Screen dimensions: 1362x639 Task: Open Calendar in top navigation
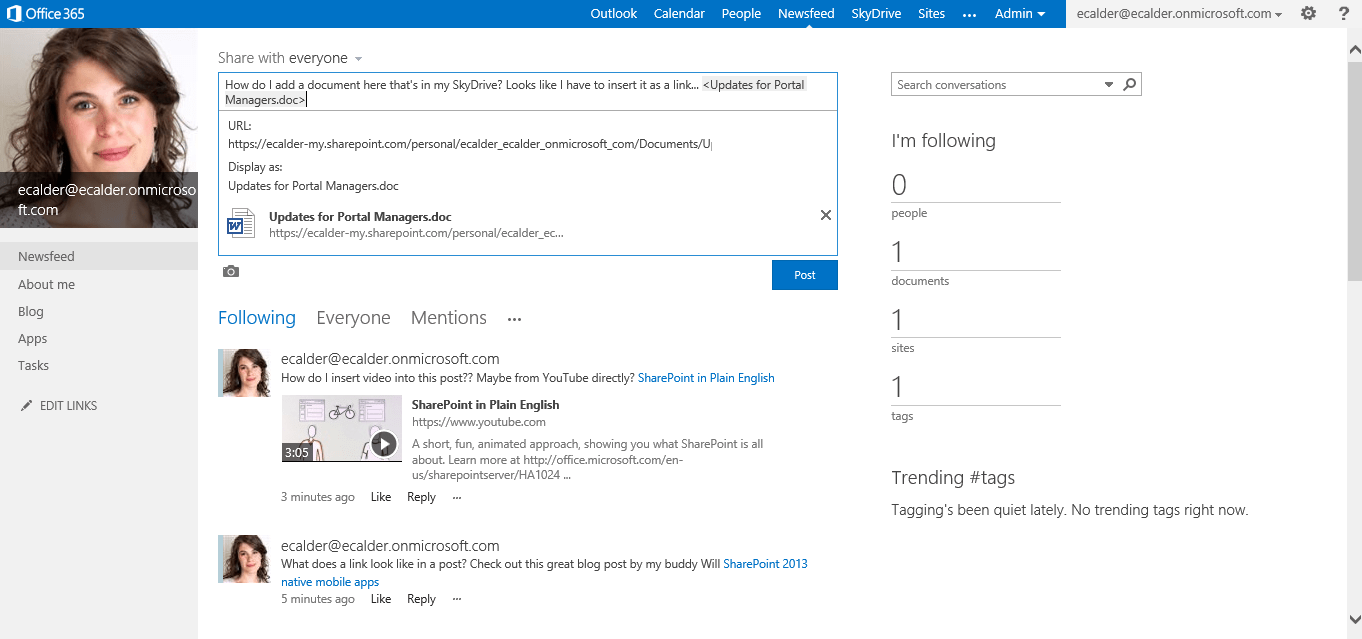click(x=679, y=13)
